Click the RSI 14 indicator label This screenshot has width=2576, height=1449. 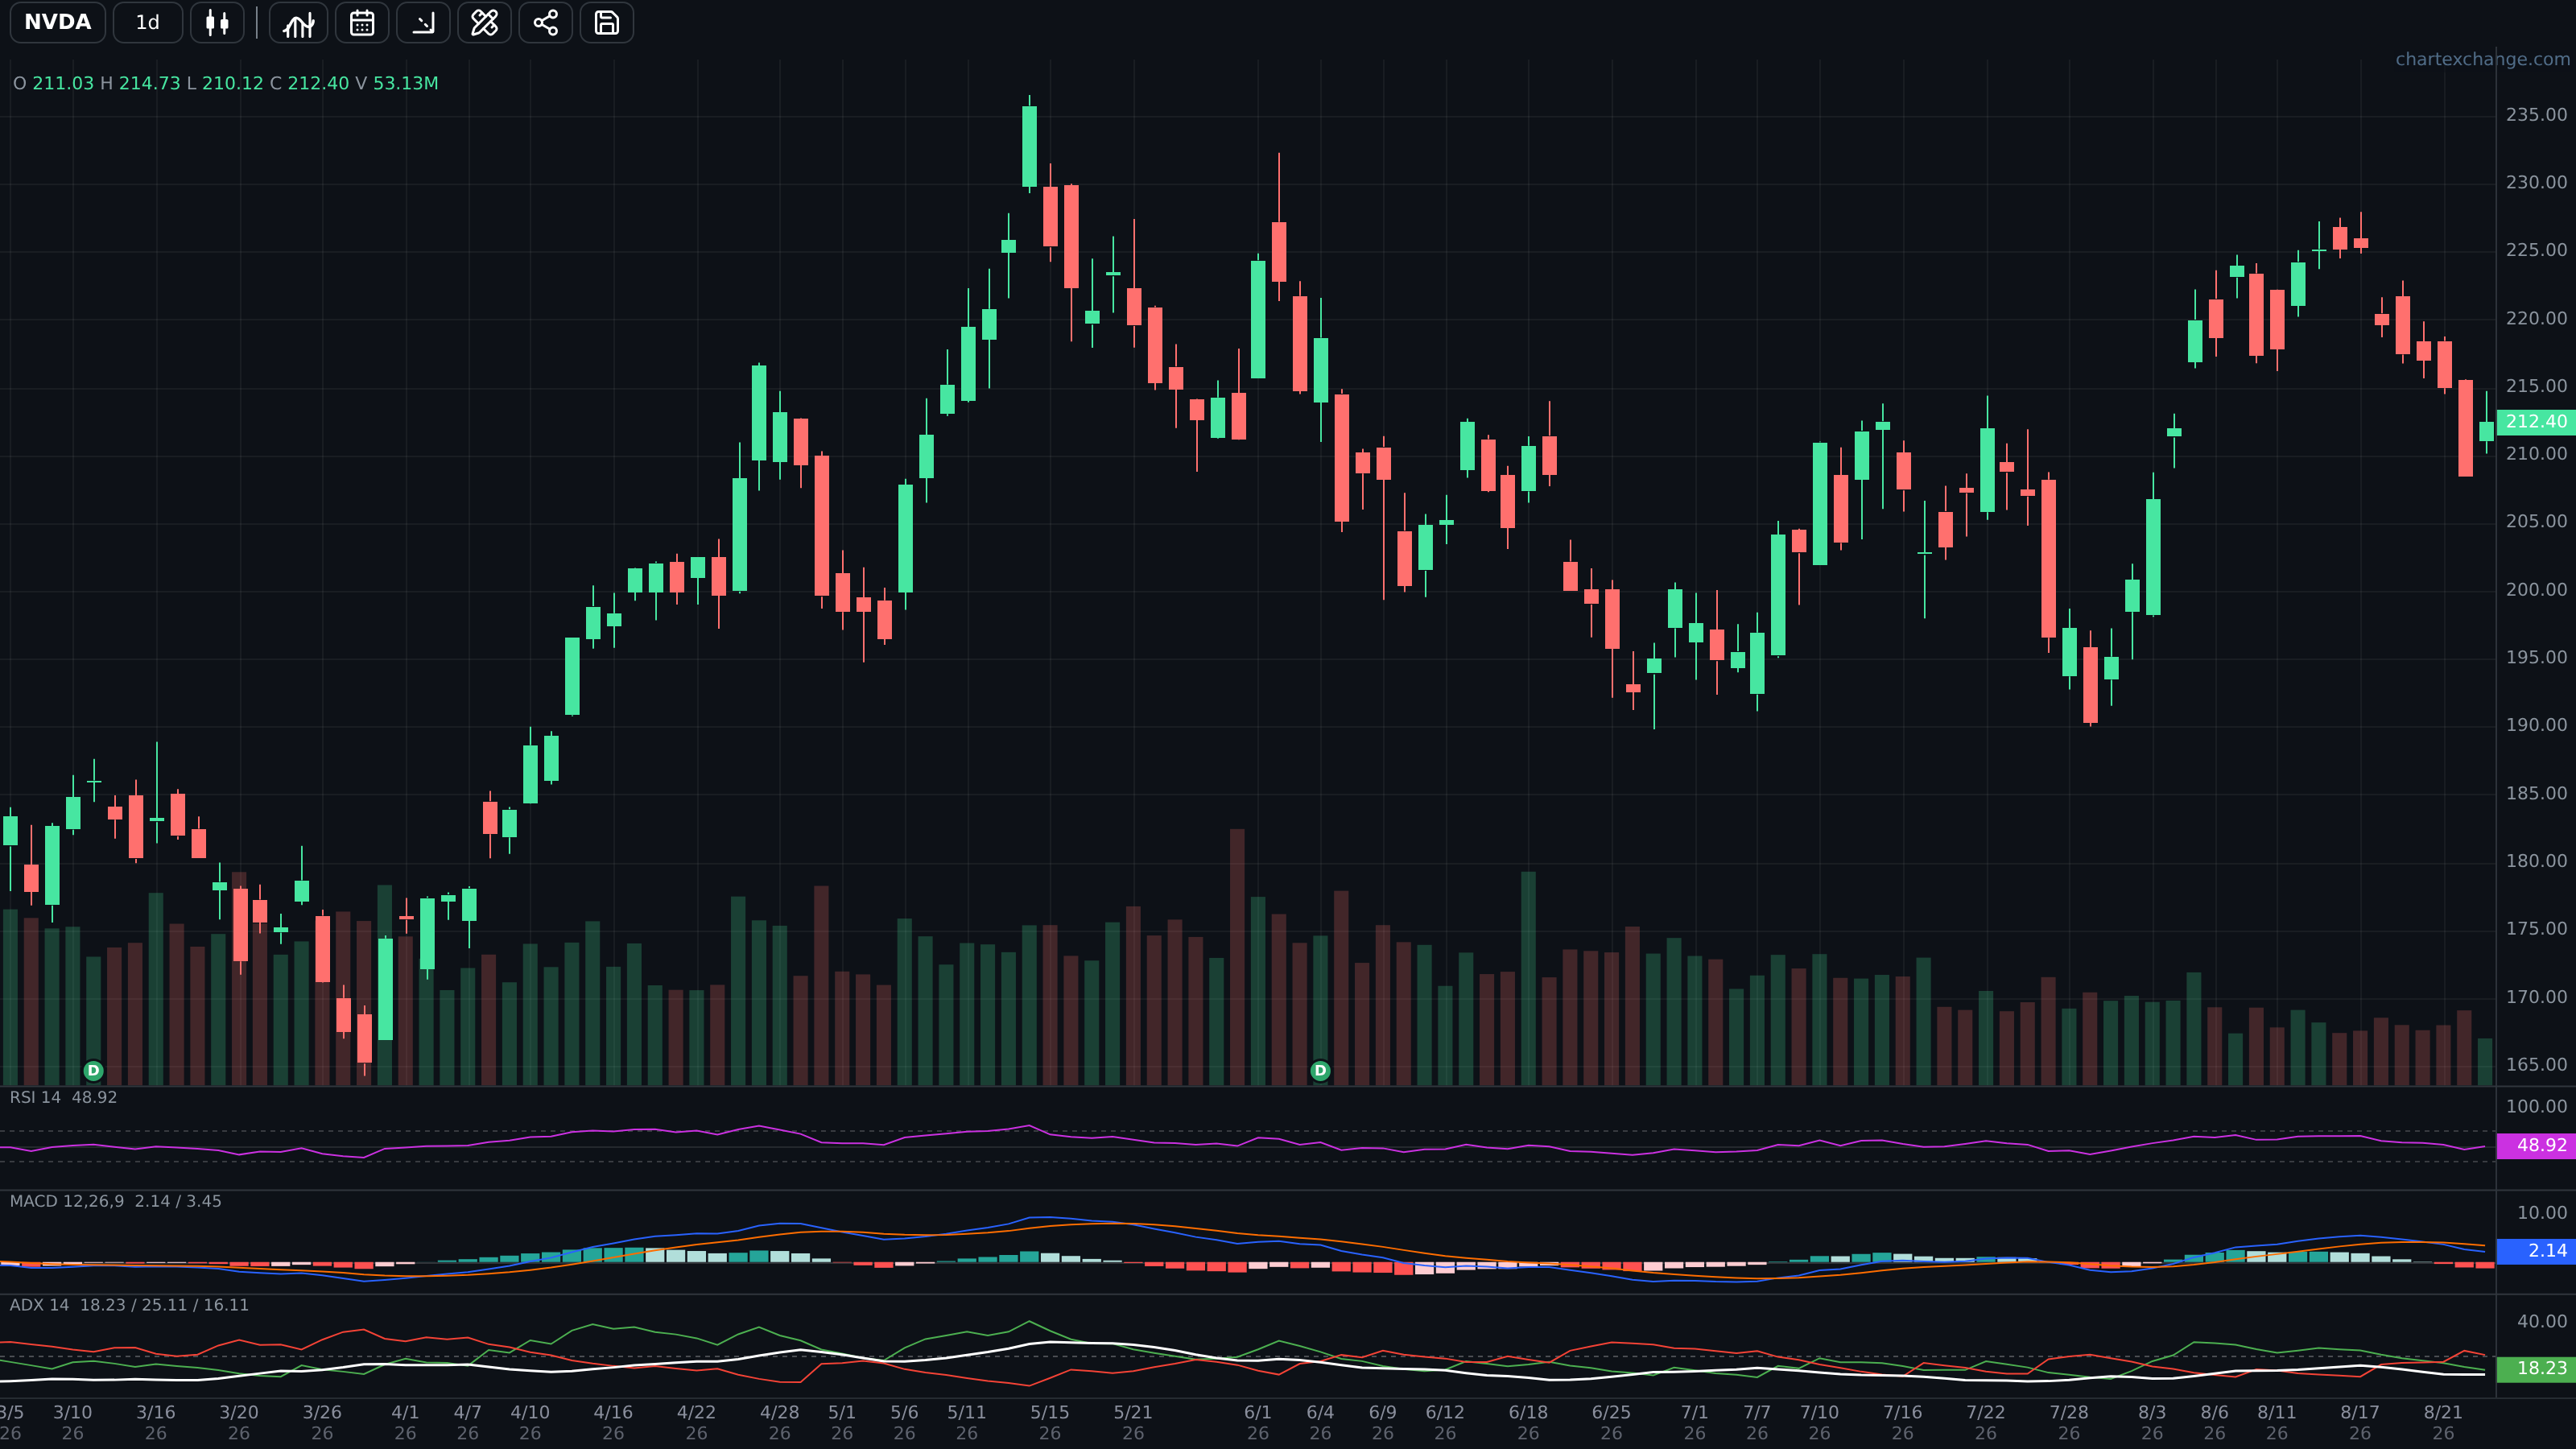pos(35,1097)
